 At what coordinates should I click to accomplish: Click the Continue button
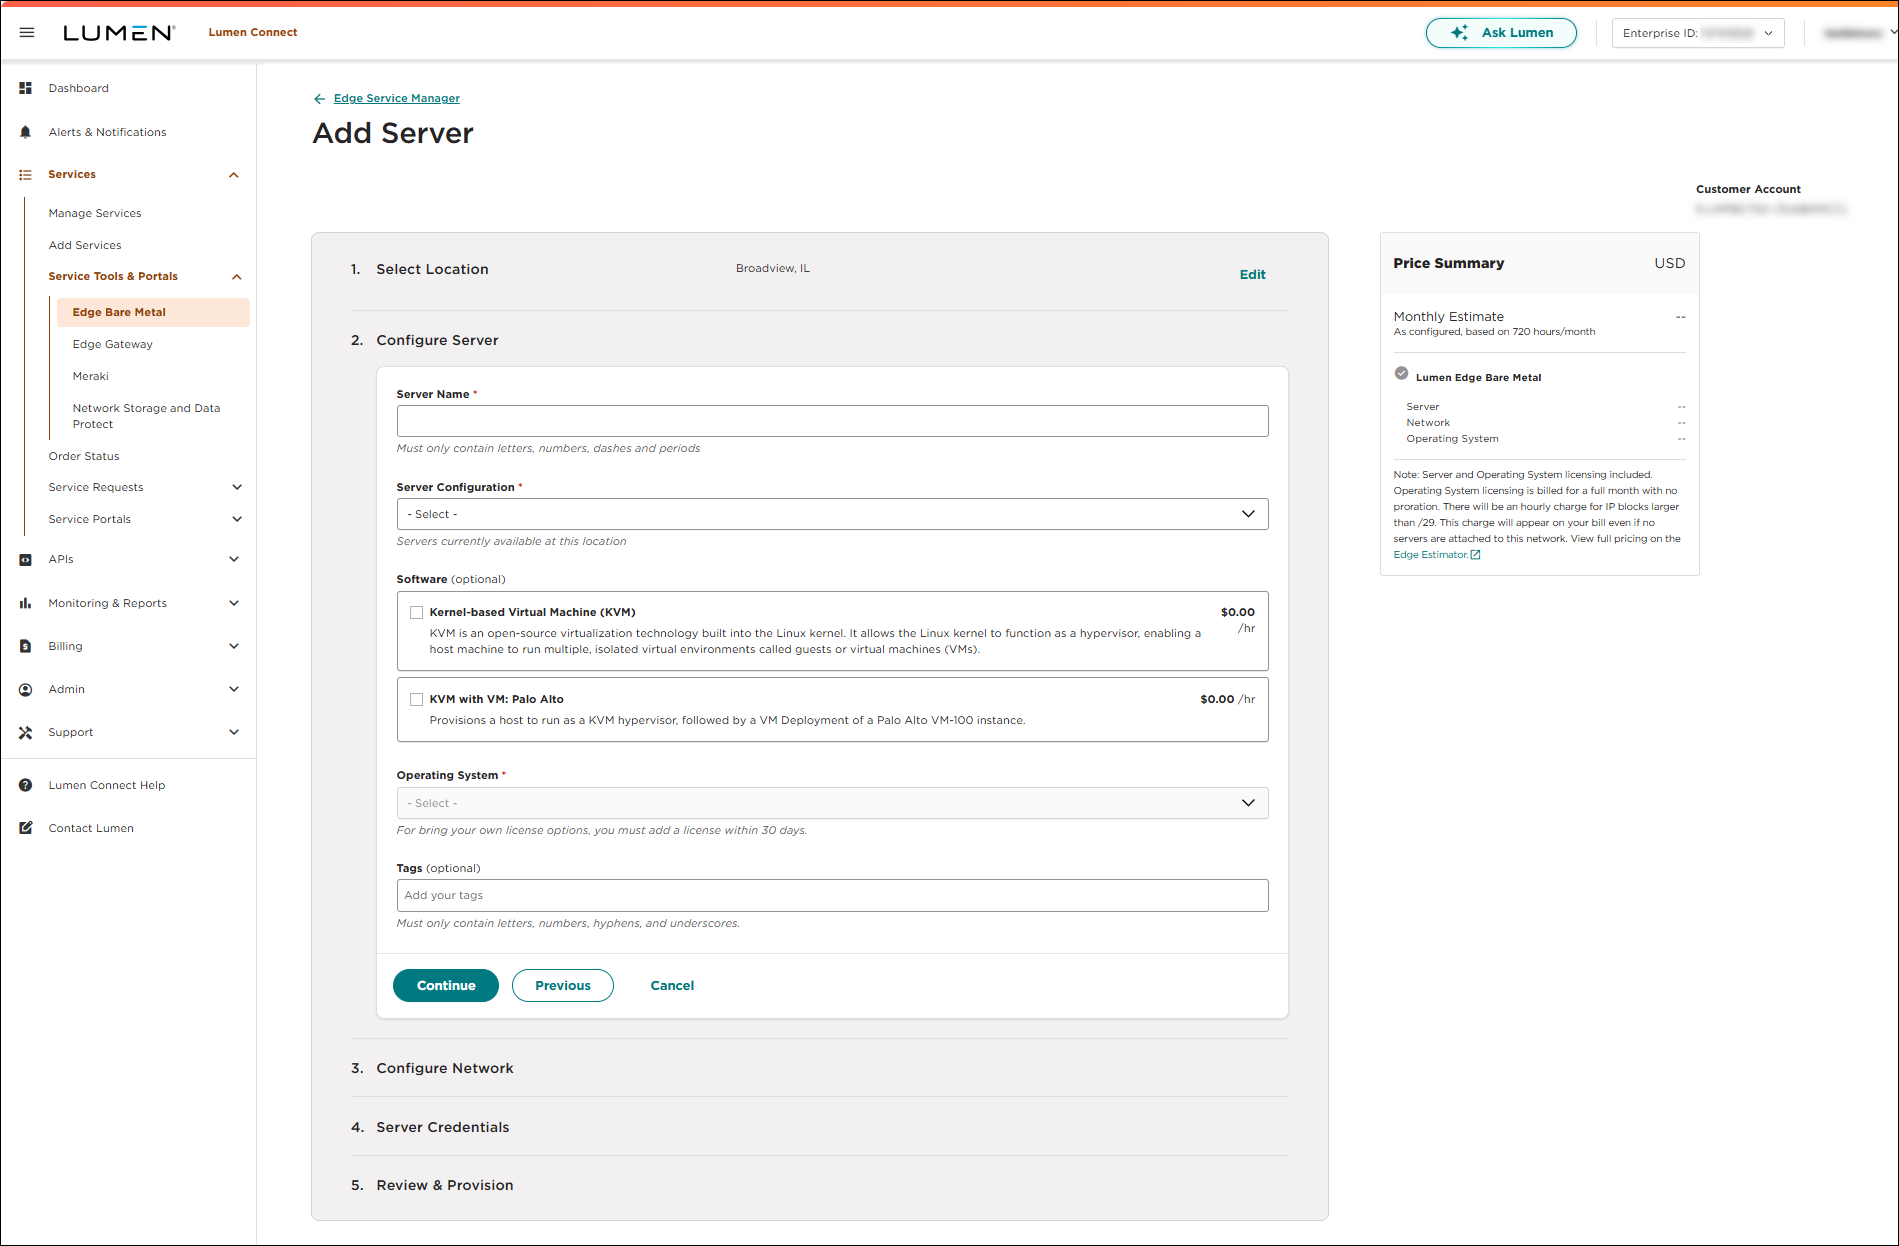coord(446,985)
